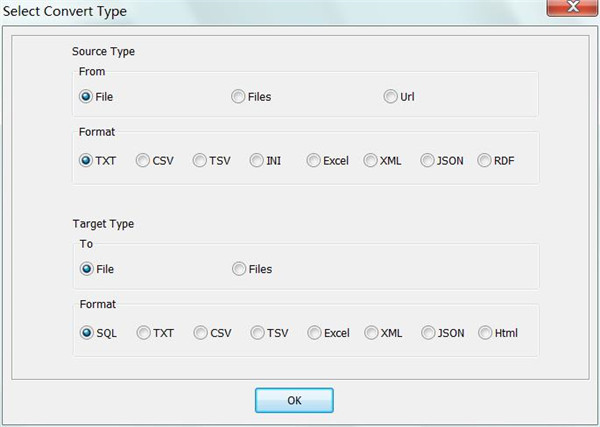The height and width of the screenshot is (427, 600).
Task: Click the OK button to confirm
Action: pyautogui.click(x=294, y=400)
